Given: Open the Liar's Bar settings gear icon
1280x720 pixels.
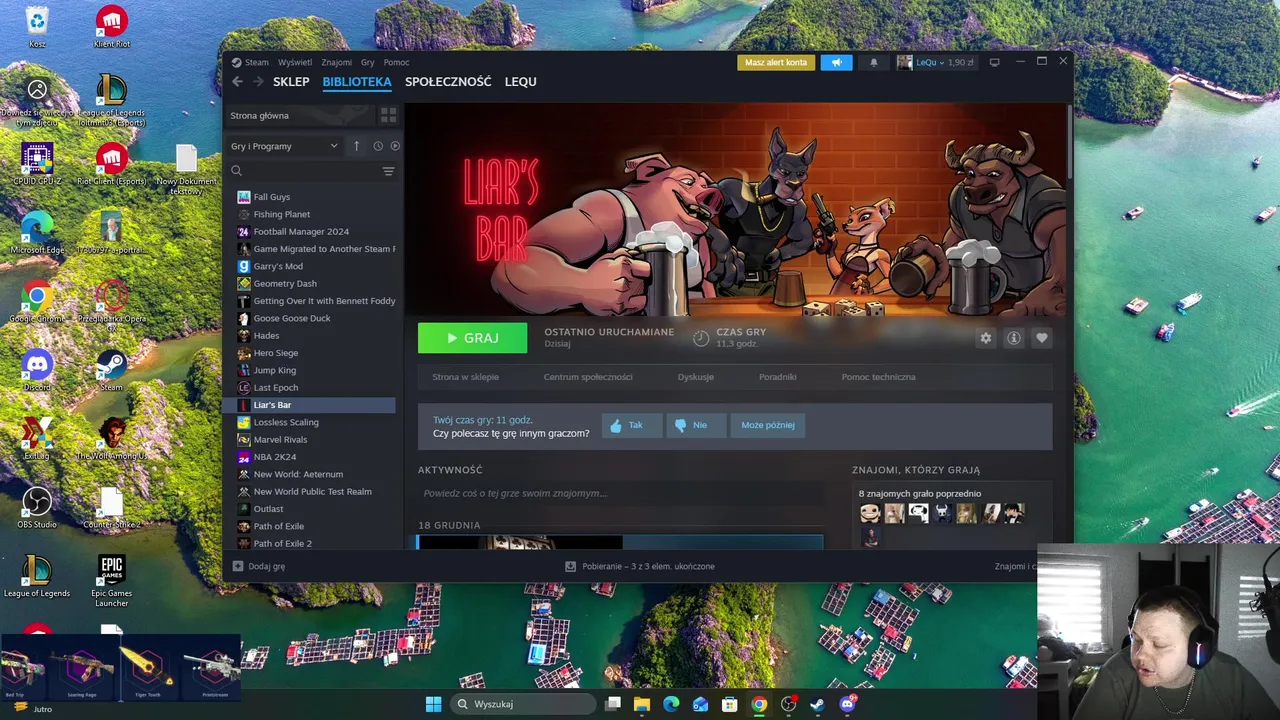Looking at the screenshot, I should coord(985,338).
